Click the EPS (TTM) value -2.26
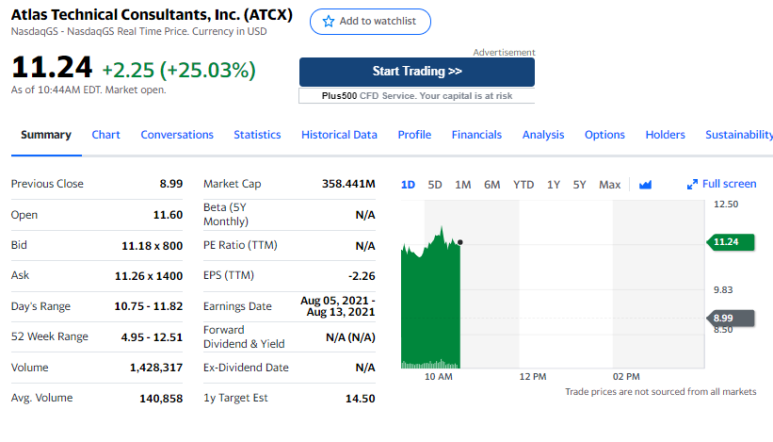This screenshot has height=442, width=773. tap(362, 276)
